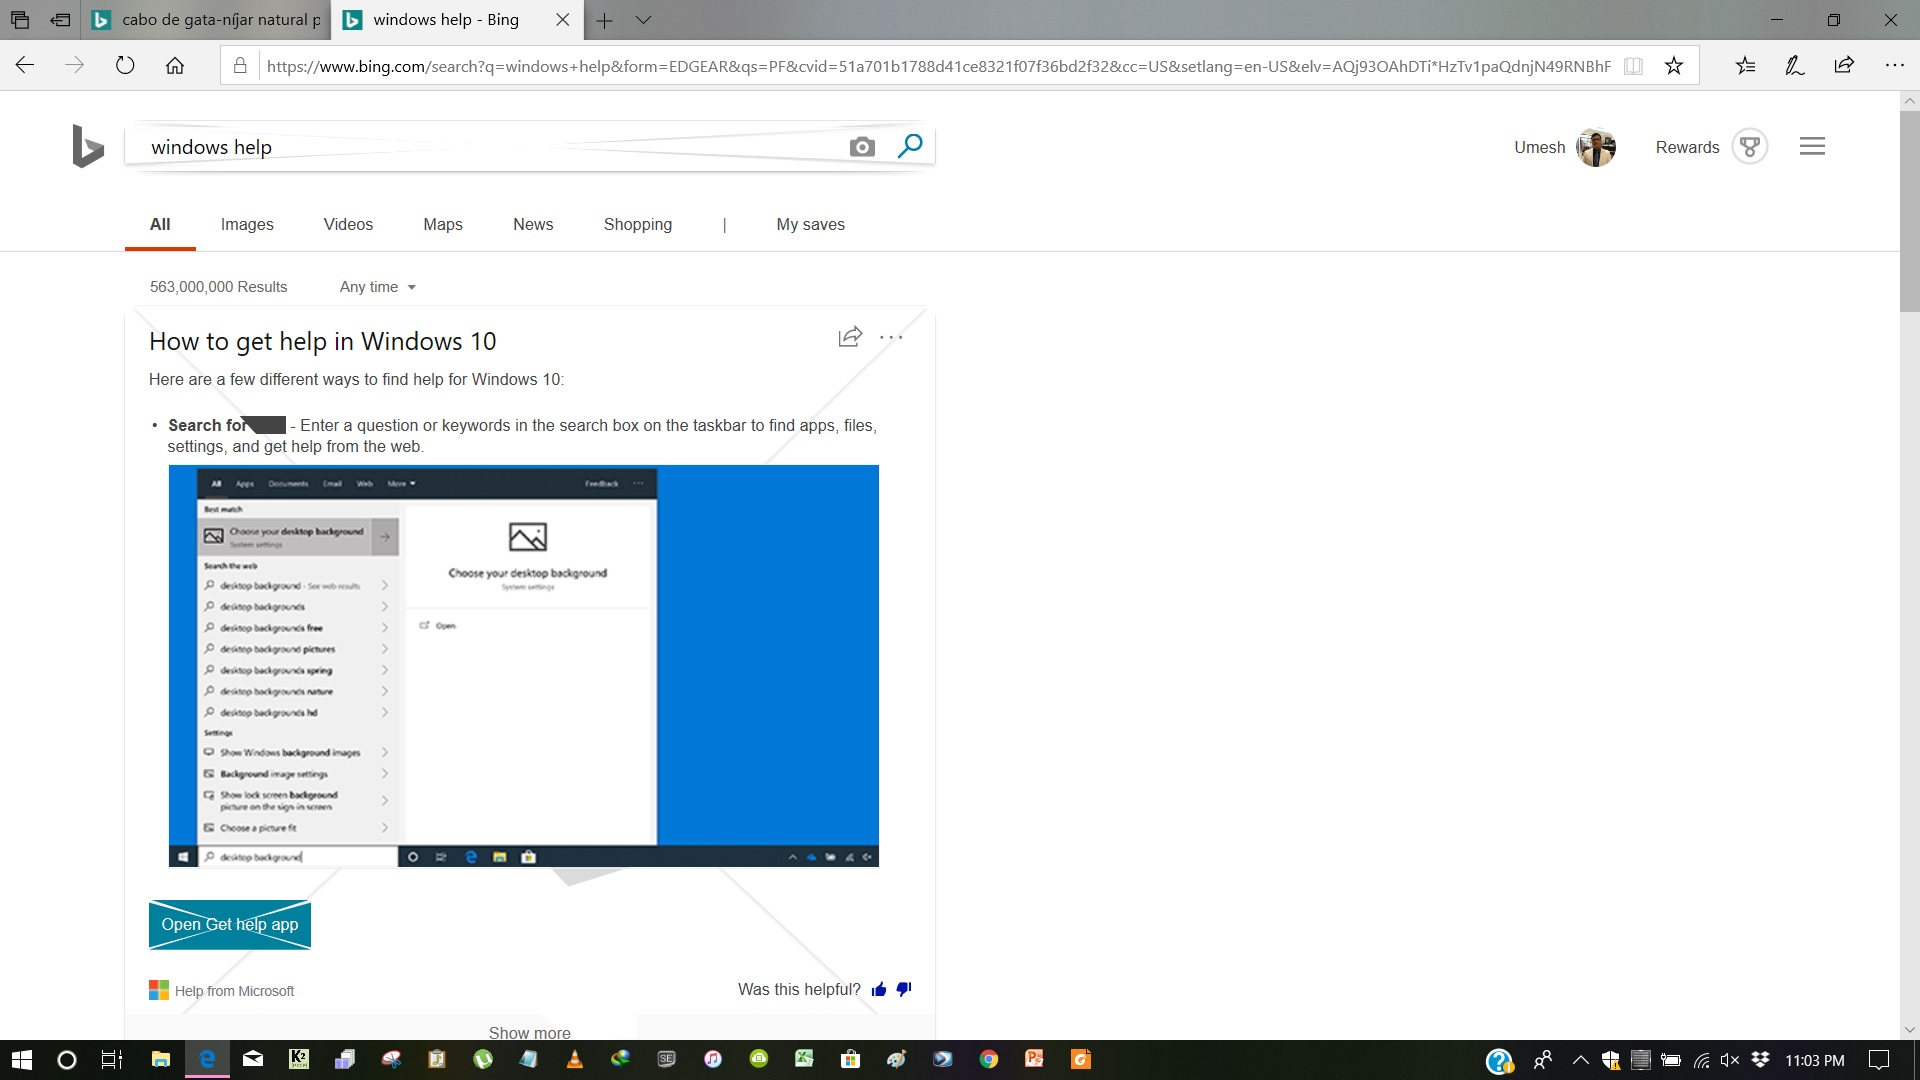Click the Windows 10 search screenshot image

(524, 666)
